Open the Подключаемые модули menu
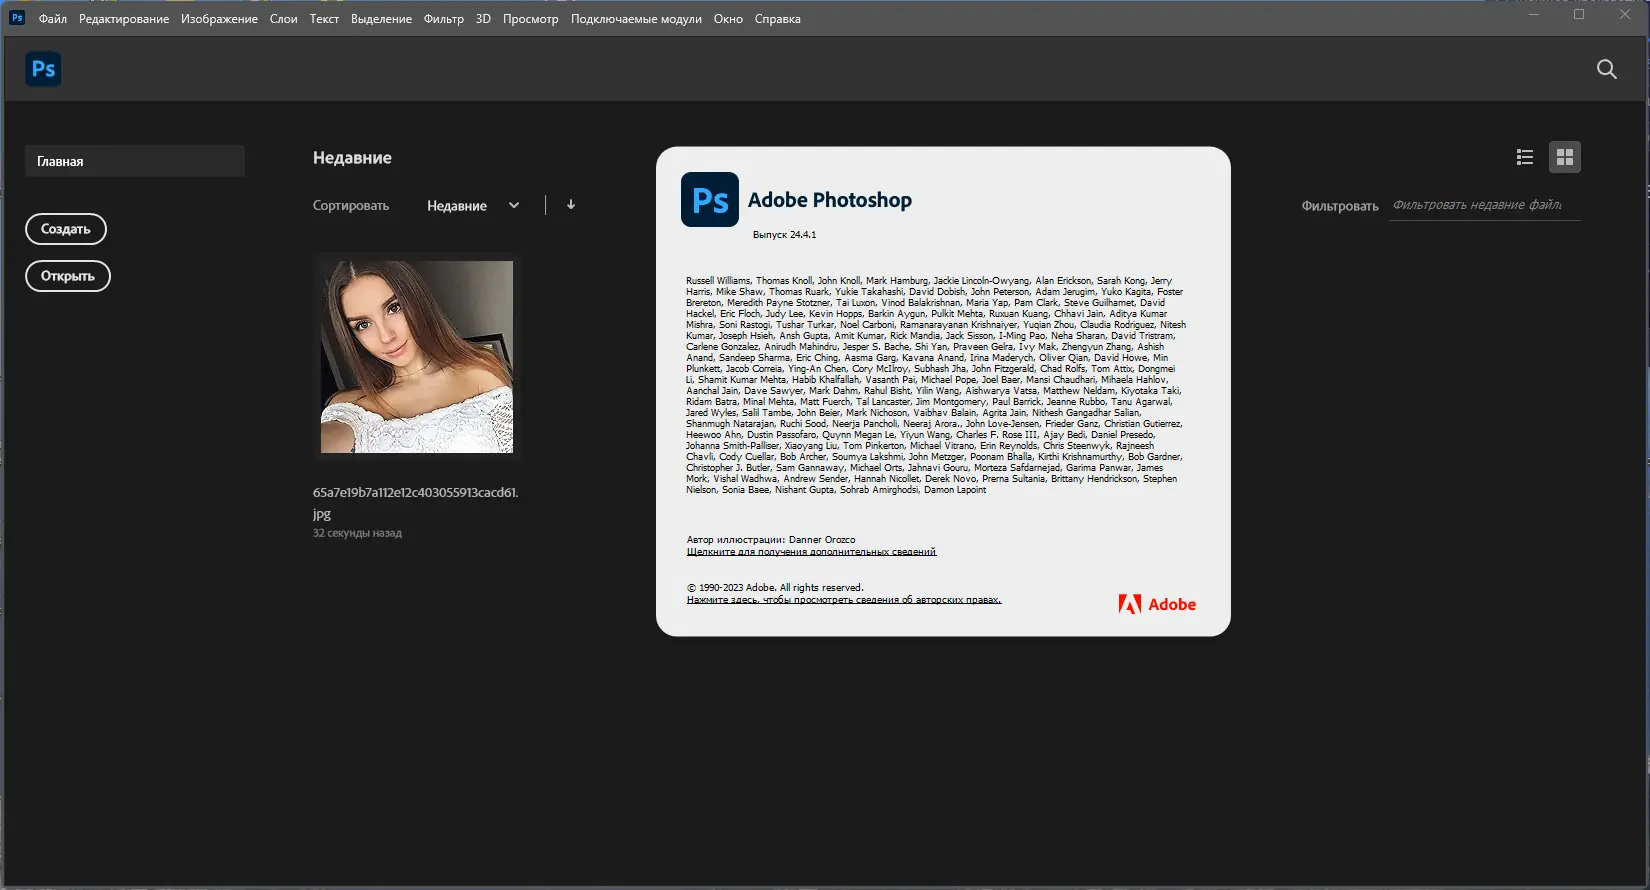This screenshot has width=1650, height=890. click(x=636, y=19)
